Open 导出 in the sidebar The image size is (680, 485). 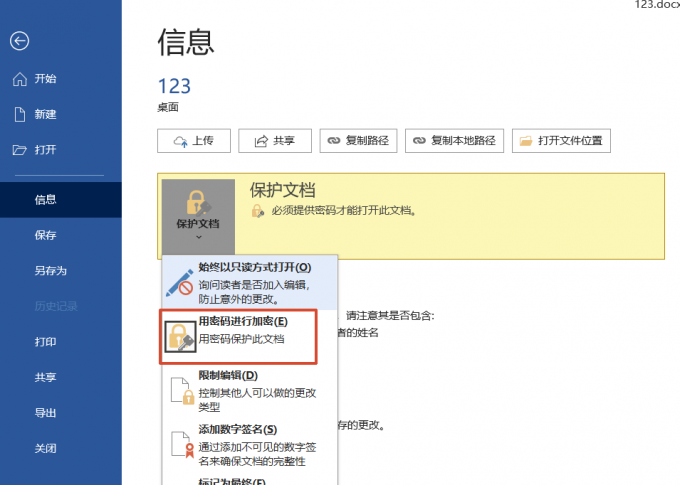61,413
